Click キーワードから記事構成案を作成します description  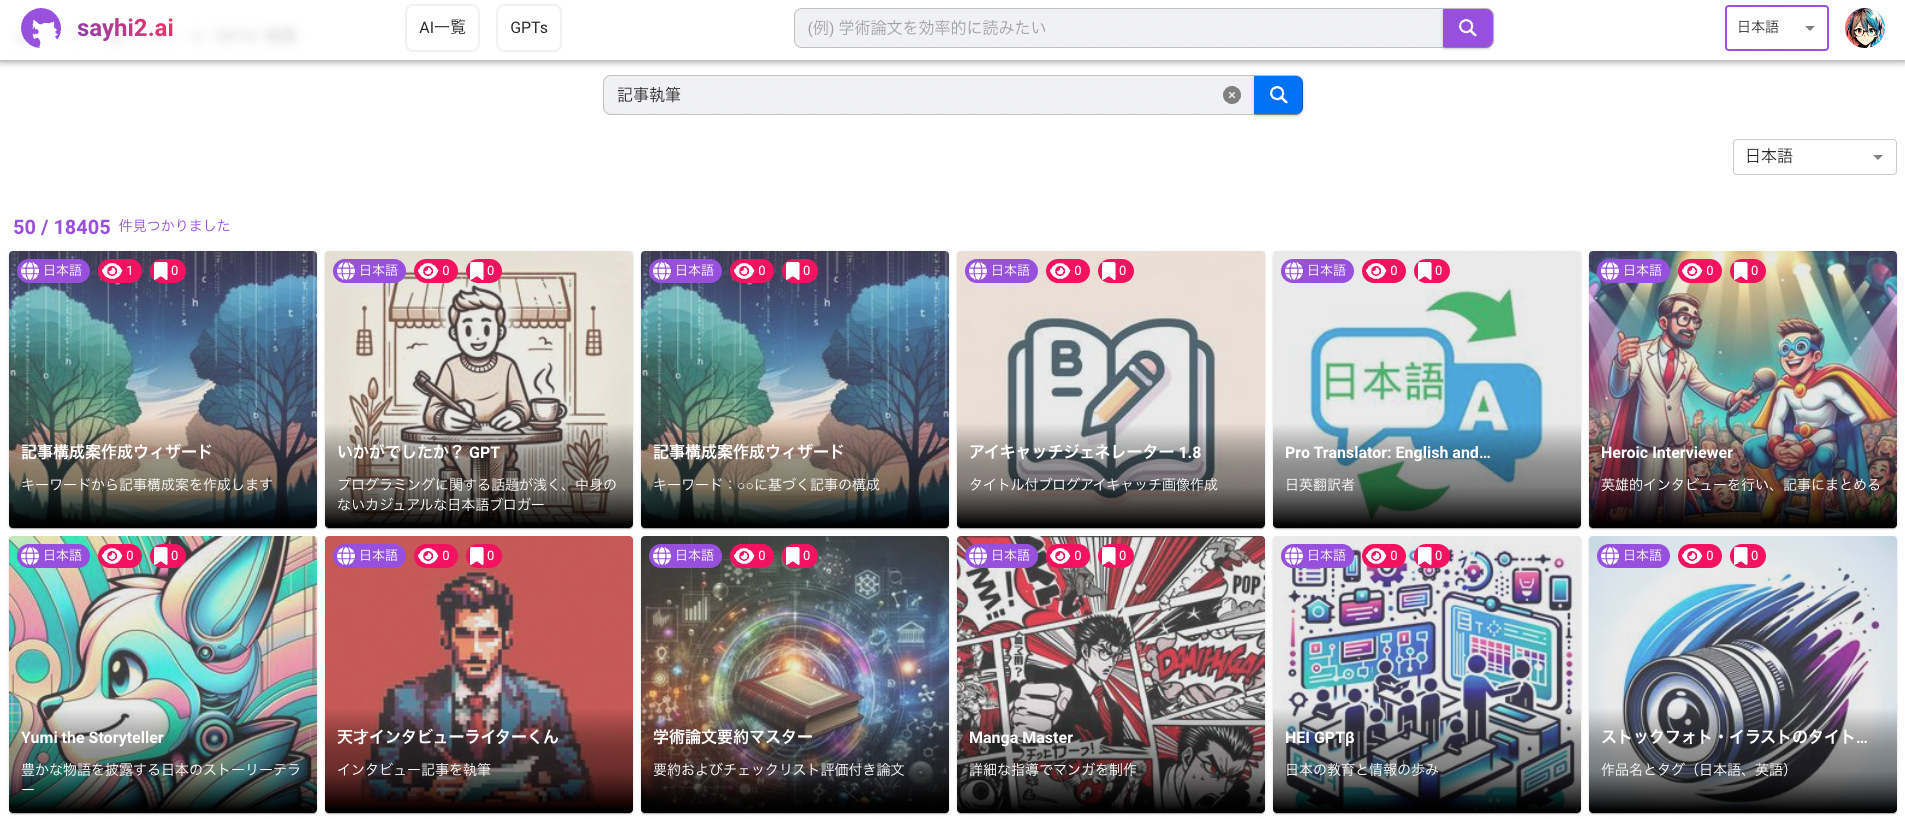click(x=147, y=484)
